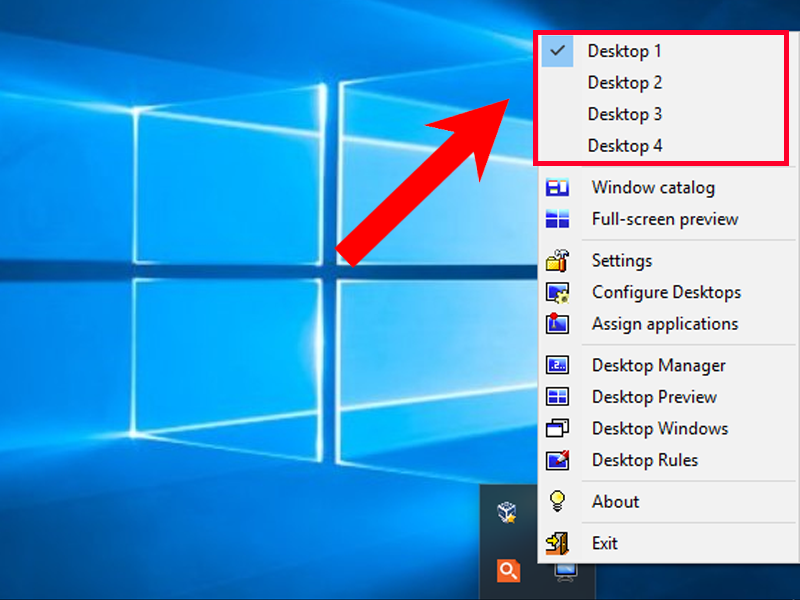
Task: Open Desktop Manager
Action: pyautogui.click(x=668, y=365)
